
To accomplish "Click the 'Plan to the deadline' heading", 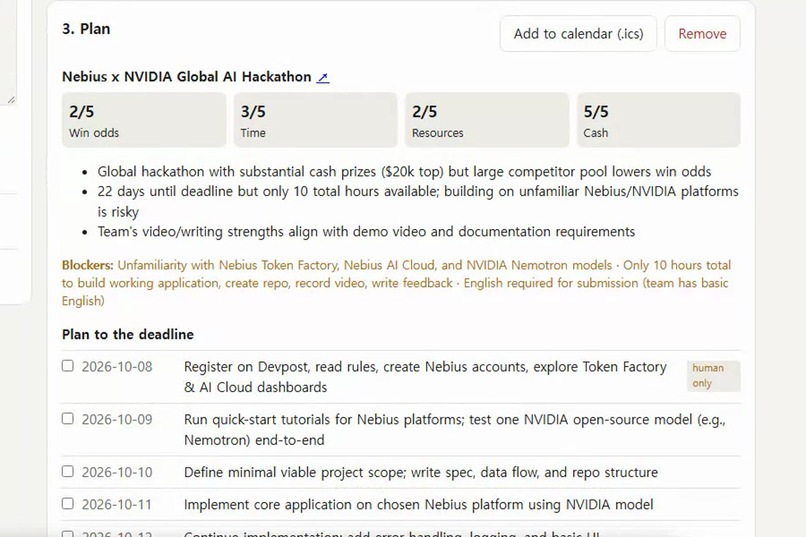I will tap(128, 335).
